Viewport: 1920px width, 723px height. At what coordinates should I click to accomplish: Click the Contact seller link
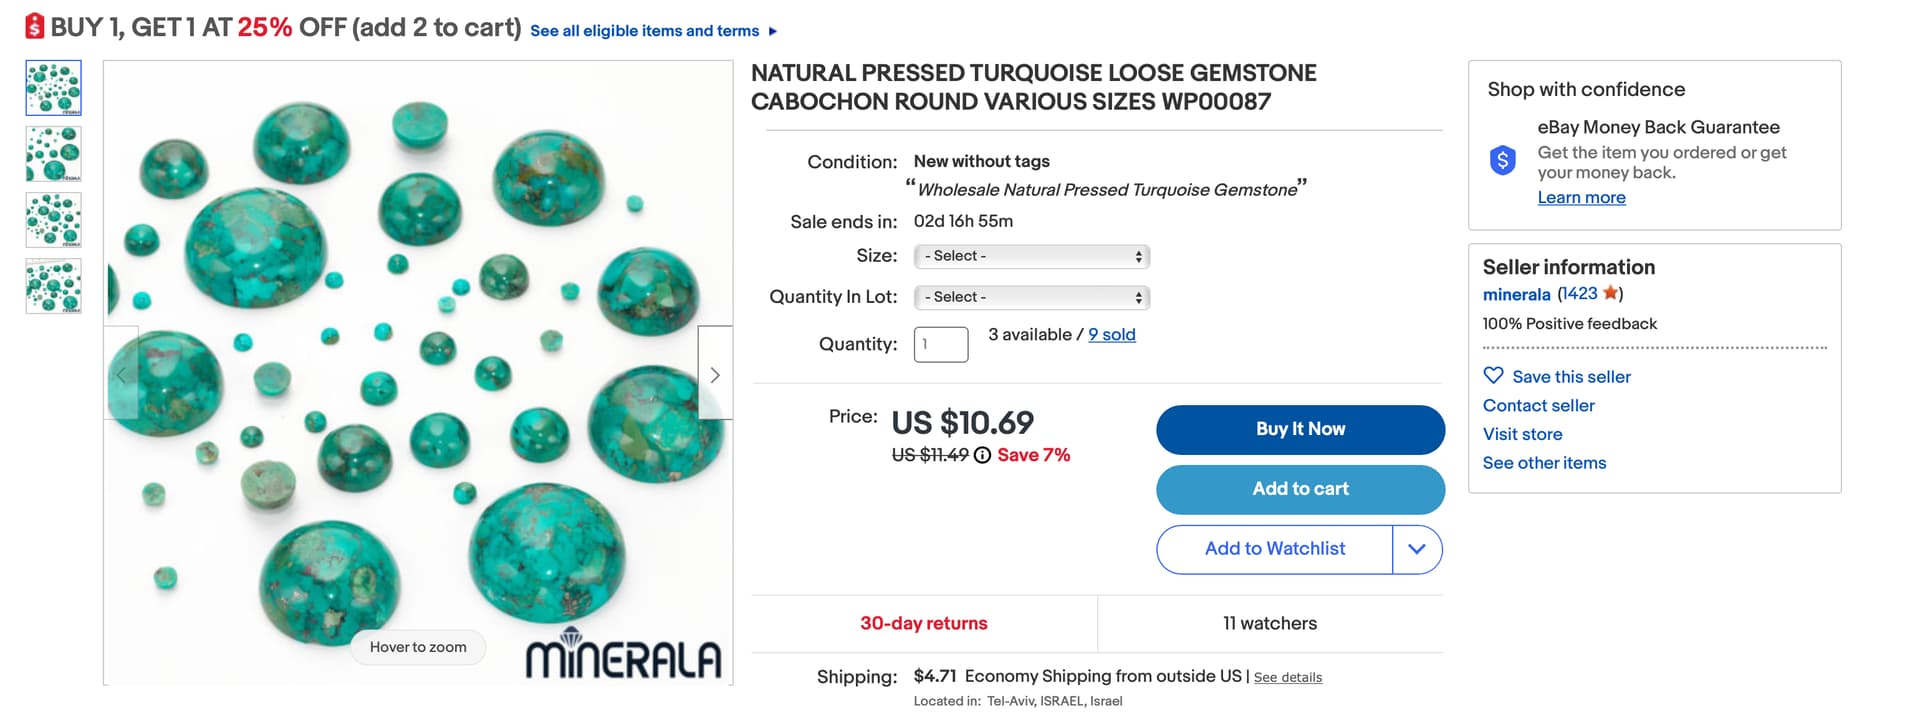click(1538, 405)
